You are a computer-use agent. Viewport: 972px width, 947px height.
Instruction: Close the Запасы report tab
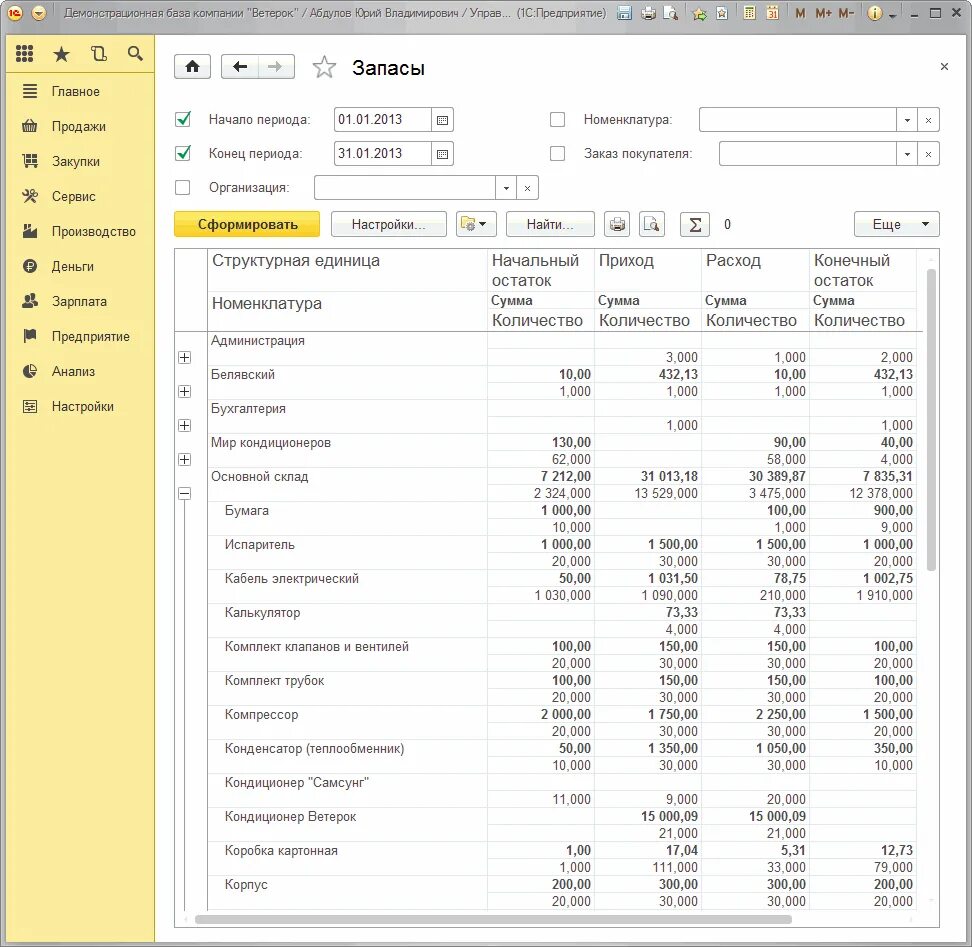[x=944, y=66]
